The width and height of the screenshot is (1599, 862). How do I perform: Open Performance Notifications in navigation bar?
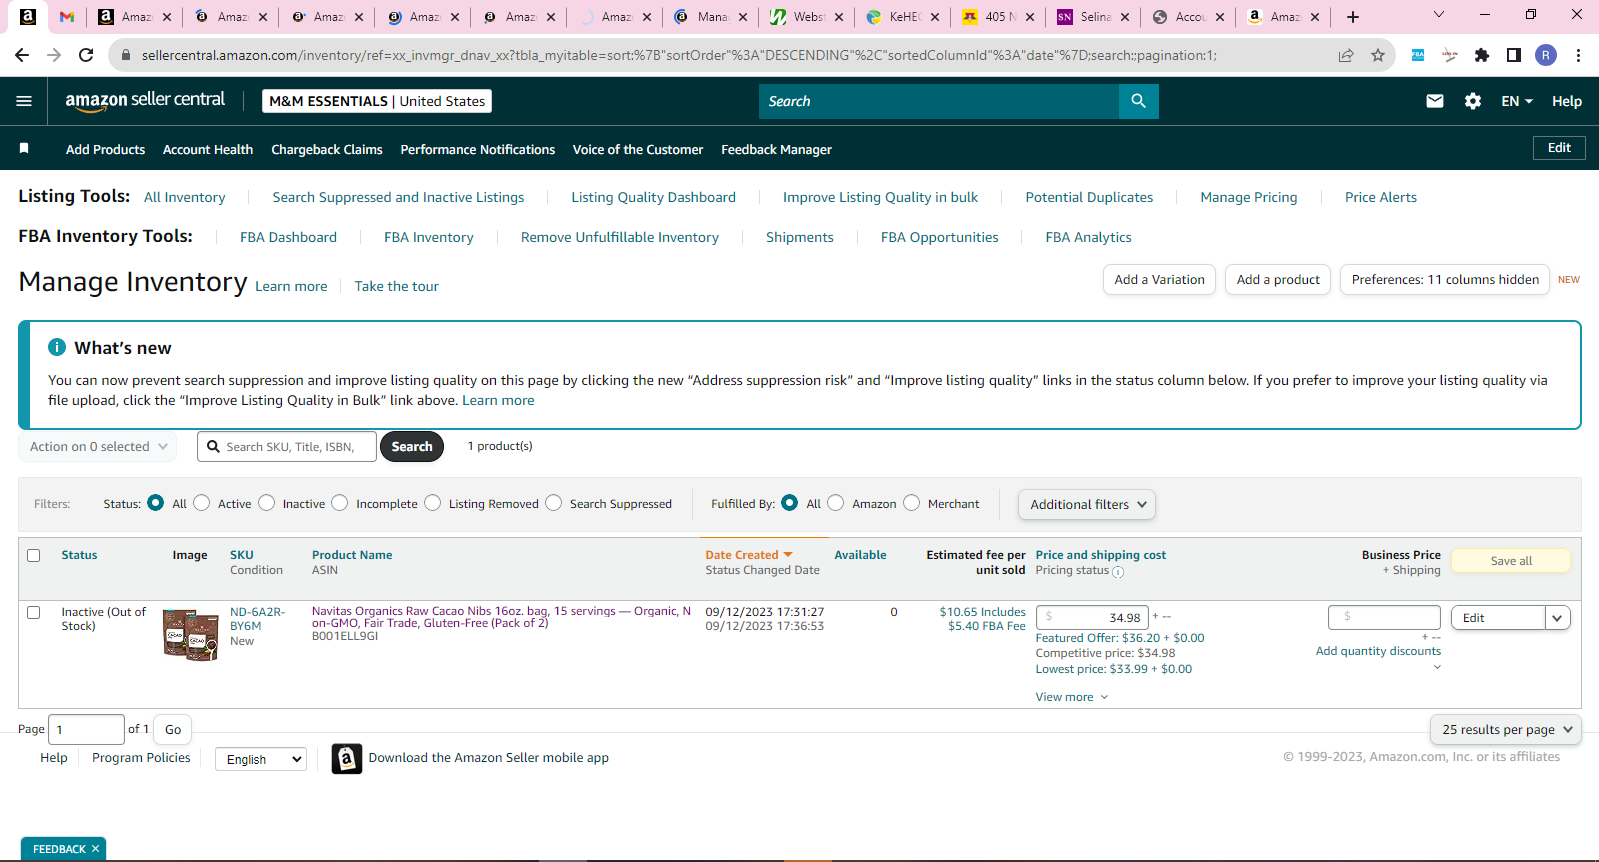click(478, 150)
